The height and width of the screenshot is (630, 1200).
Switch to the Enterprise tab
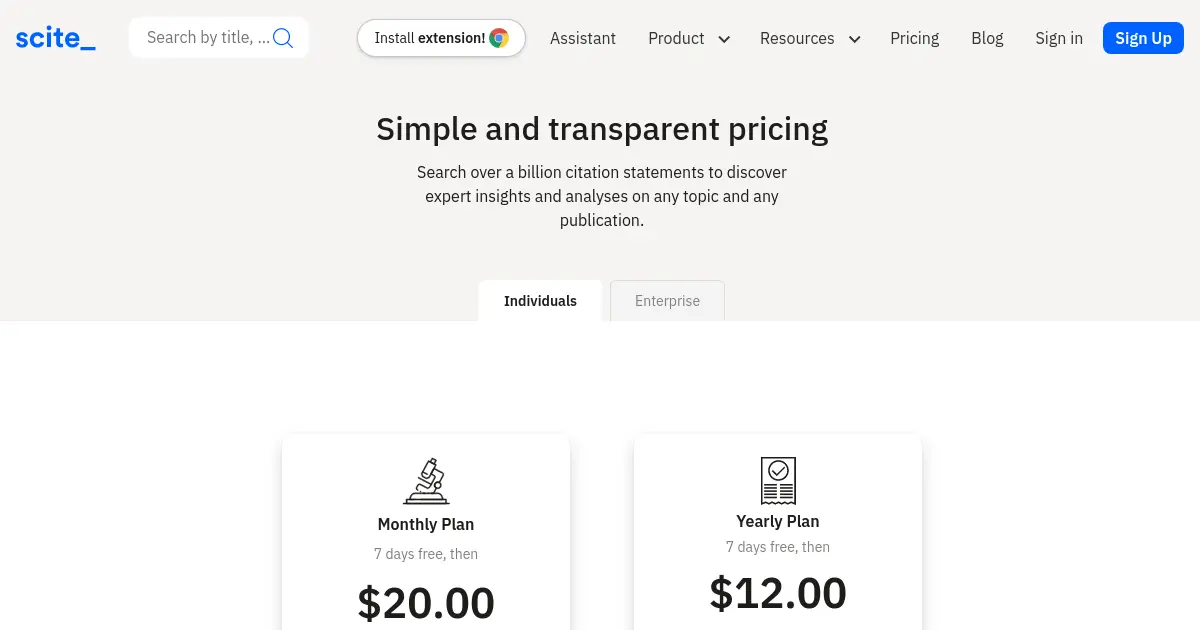pos(667,301)
